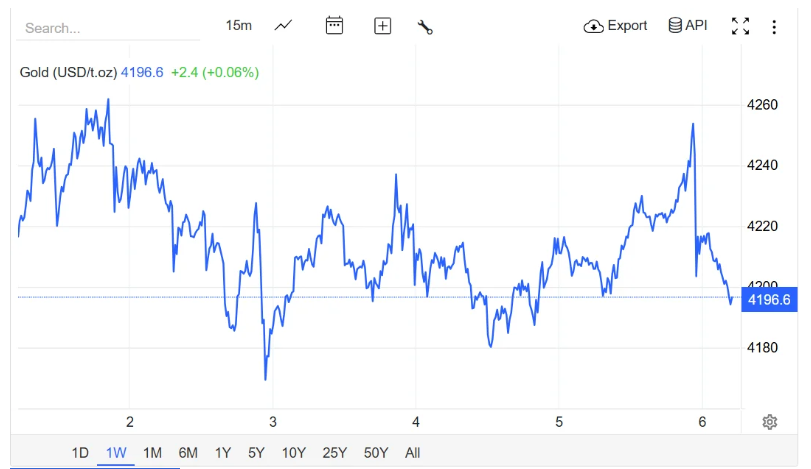Screen dimensions: 811x469
Task: Show All historical data
Action: click(412, 453)
